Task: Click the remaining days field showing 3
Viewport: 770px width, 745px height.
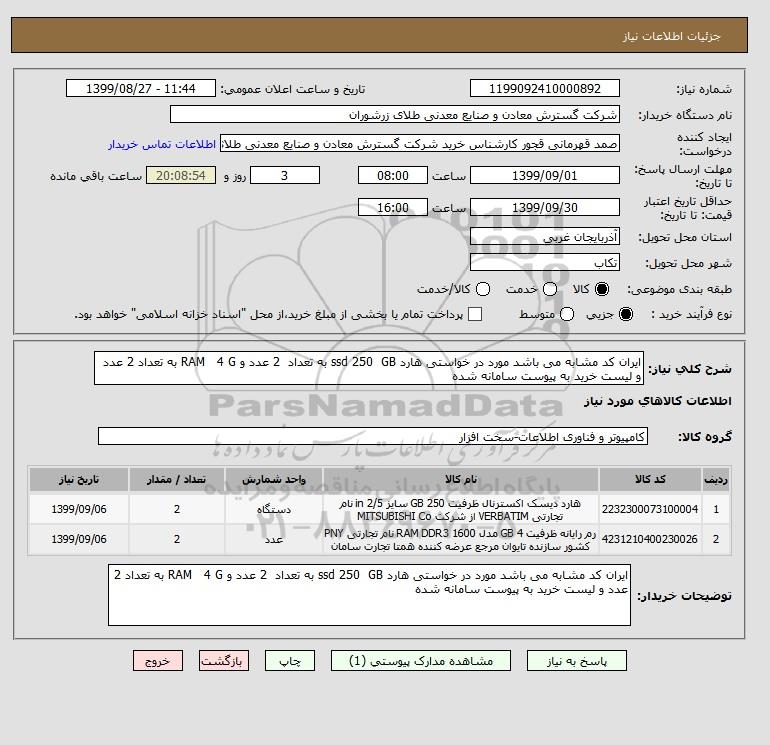Action: (285, 175)
